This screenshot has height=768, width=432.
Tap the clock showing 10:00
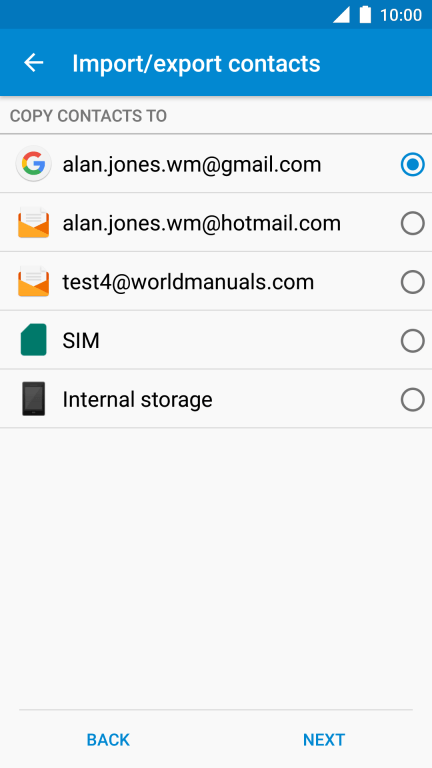coord(401,15)
